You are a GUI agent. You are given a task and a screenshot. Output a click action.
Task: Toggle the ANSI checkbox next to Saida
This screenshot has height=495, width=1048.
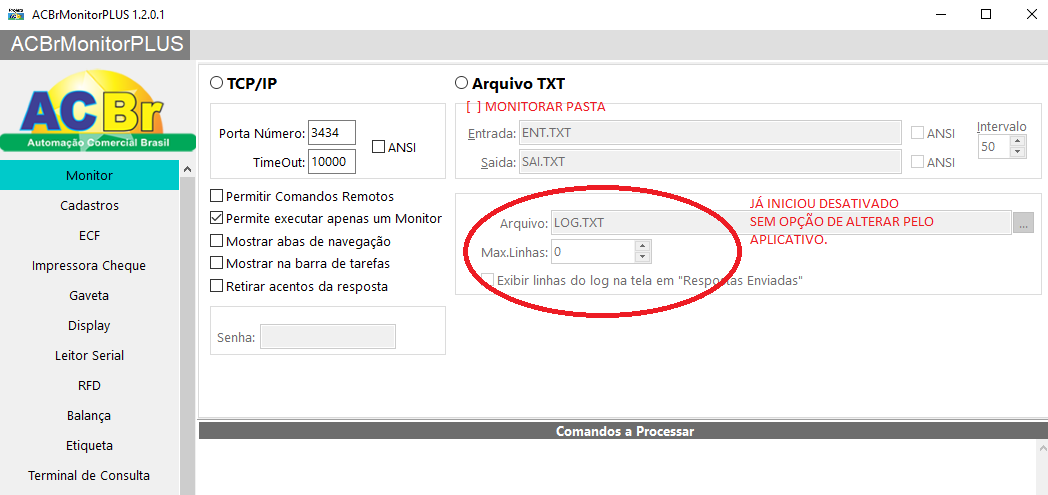(918, 162)
